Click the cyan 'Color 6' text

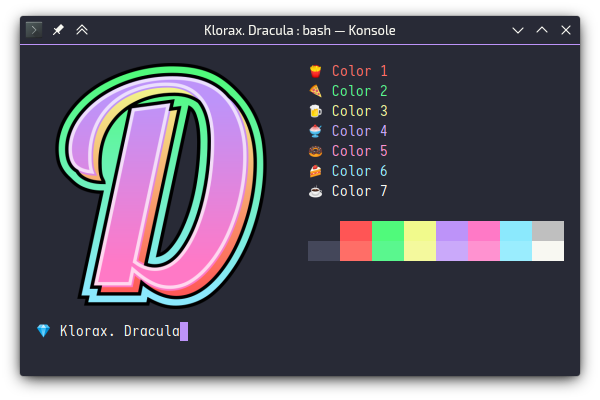coord(360,171)
